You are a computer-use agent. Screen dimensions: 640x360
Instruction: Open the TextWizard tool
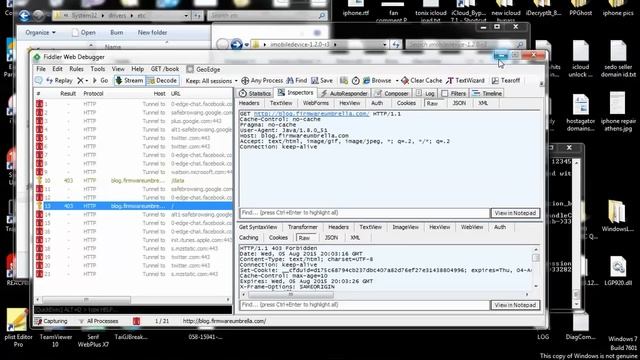point(465,80)
